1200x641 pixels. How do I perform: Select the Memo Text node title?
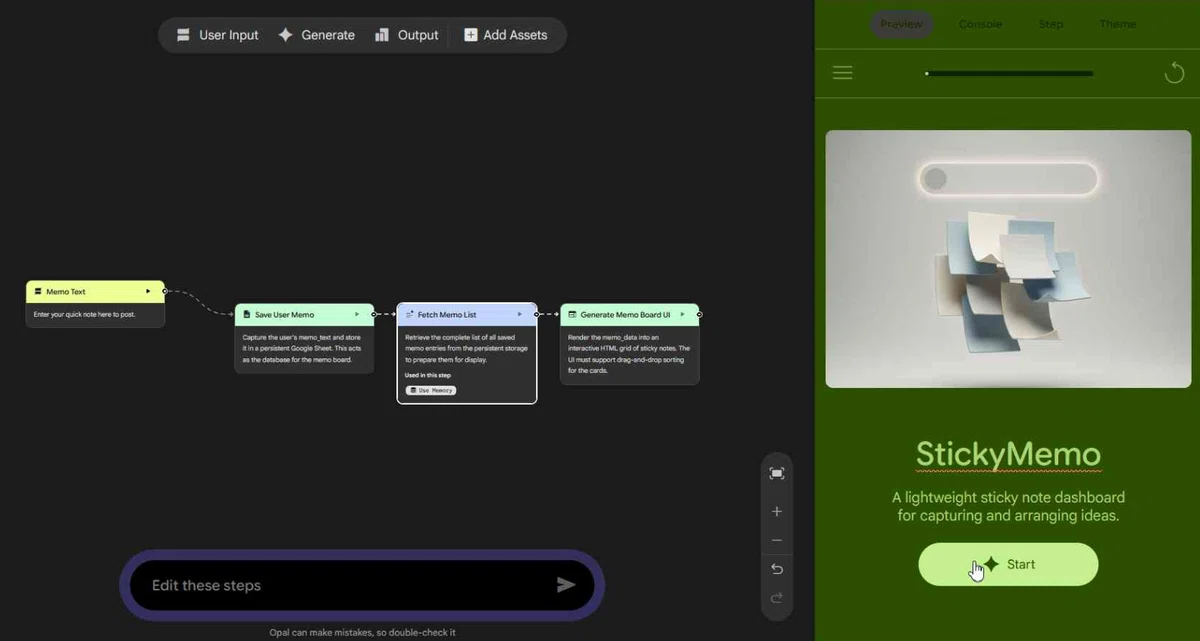[66, 292]
